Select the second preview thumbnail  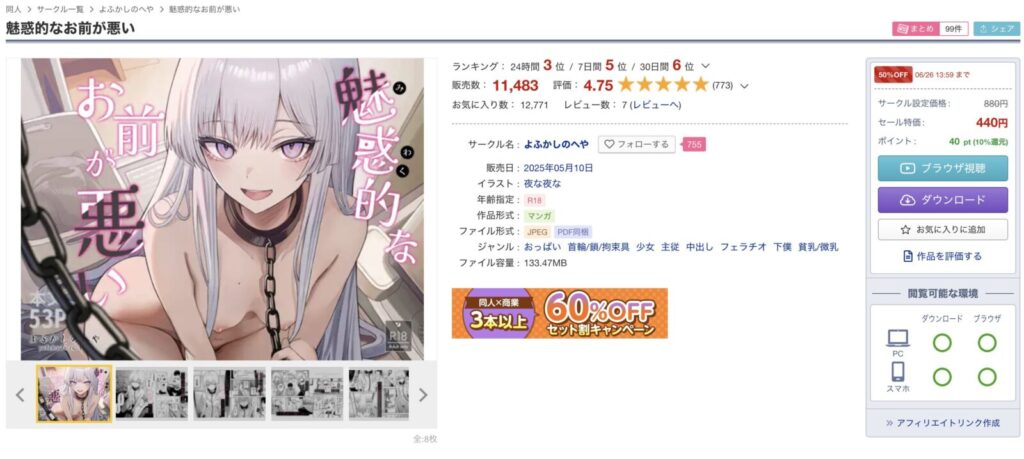pyautogui.click(x=152, y=394)
